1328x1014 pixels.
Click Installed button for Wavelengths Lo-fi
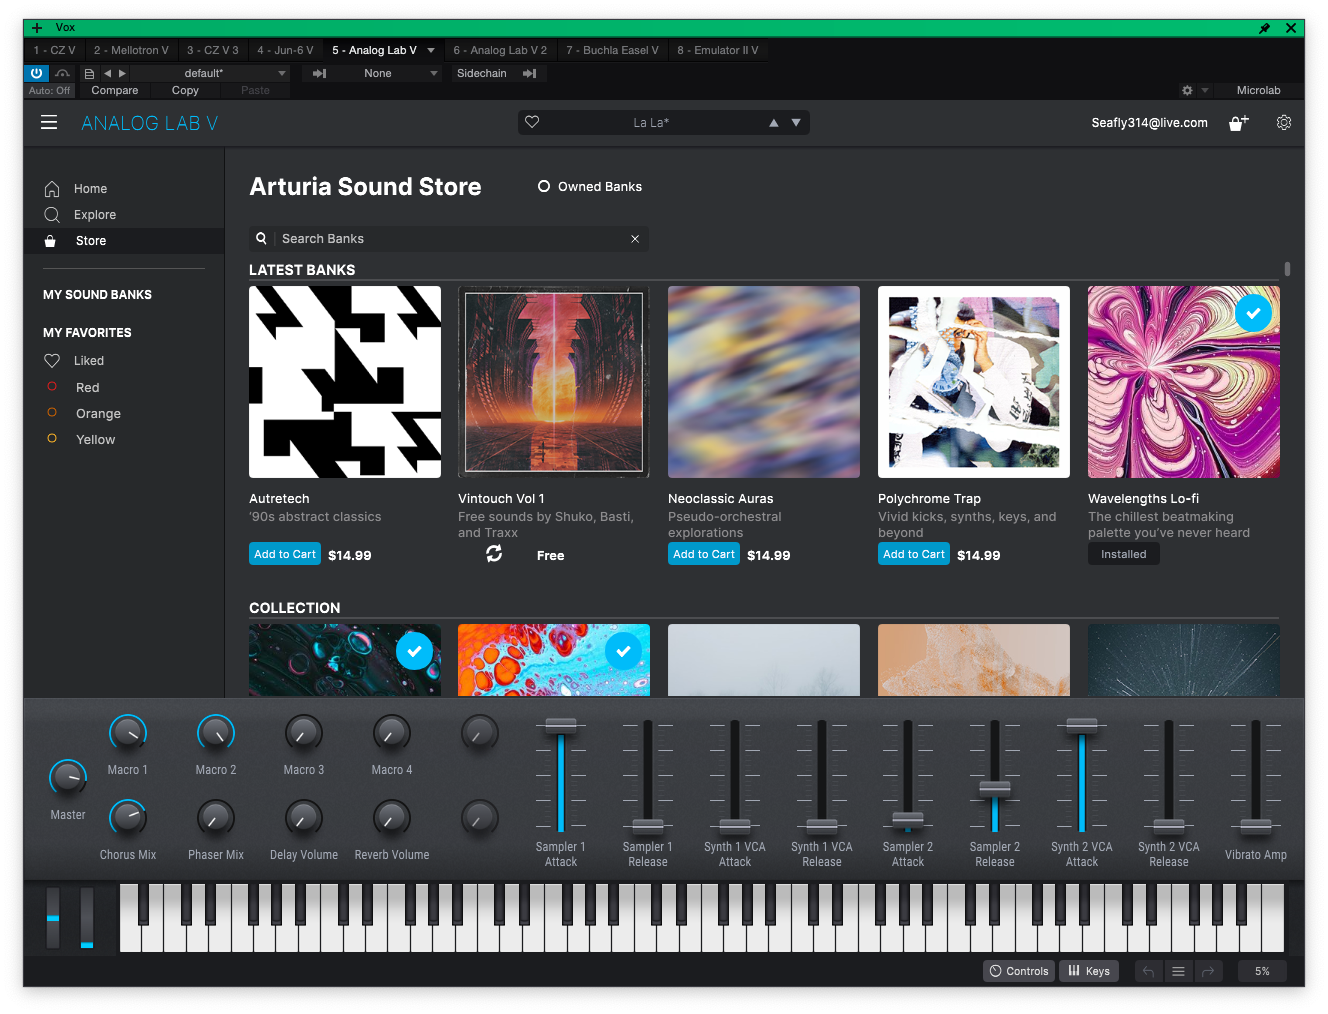coord(1124,554)
